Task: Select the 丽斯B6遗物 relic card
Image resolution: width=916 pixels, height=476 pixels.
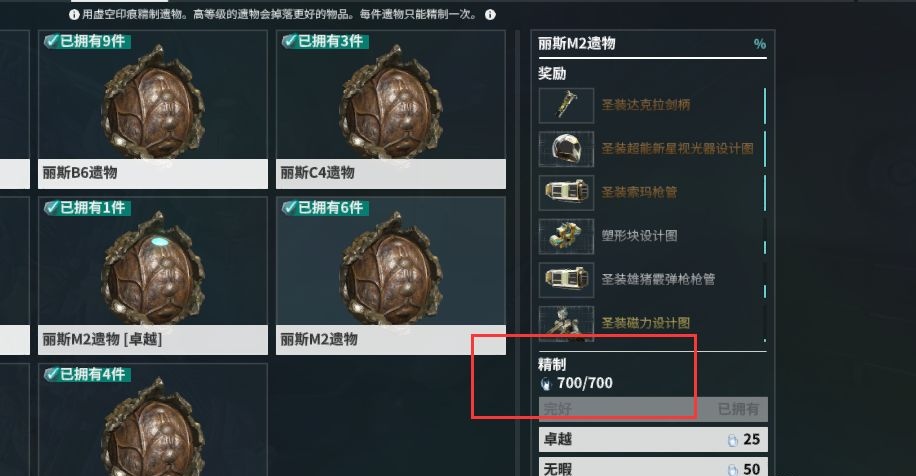Action: click(153, 109)
